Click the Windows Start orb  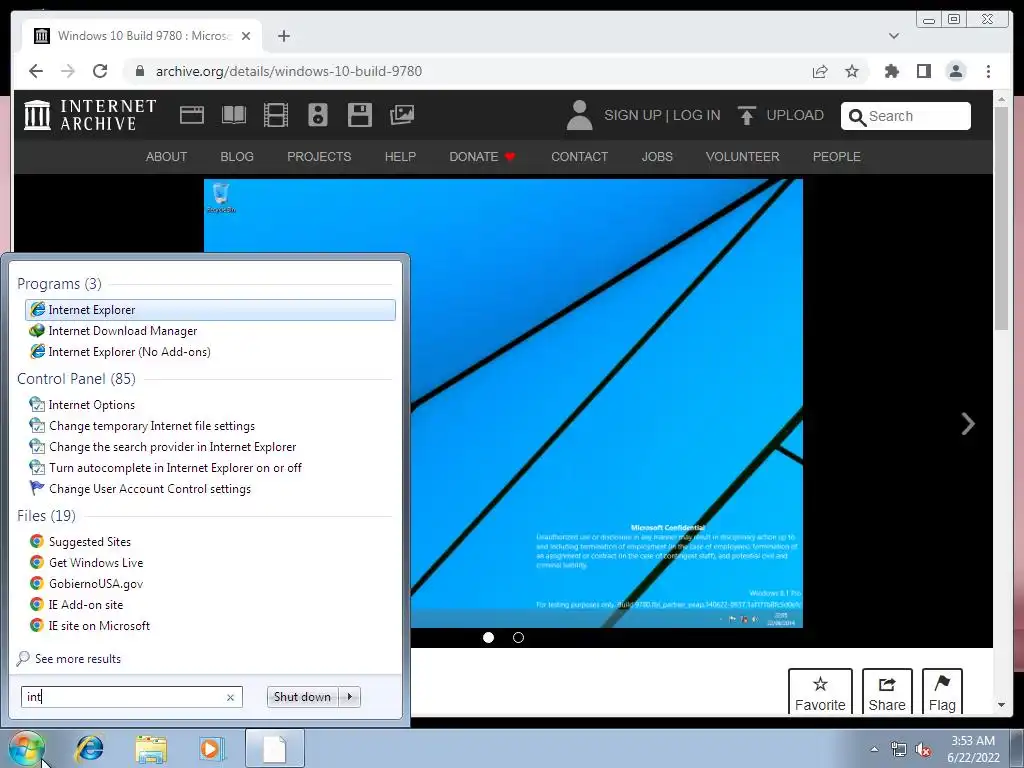pos(26,748)
